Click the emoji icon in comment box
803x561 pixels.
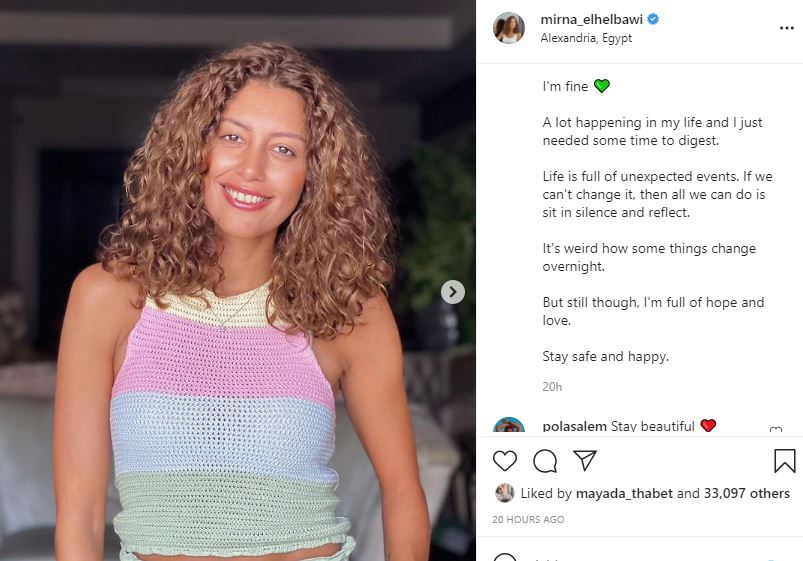point(506,556)
